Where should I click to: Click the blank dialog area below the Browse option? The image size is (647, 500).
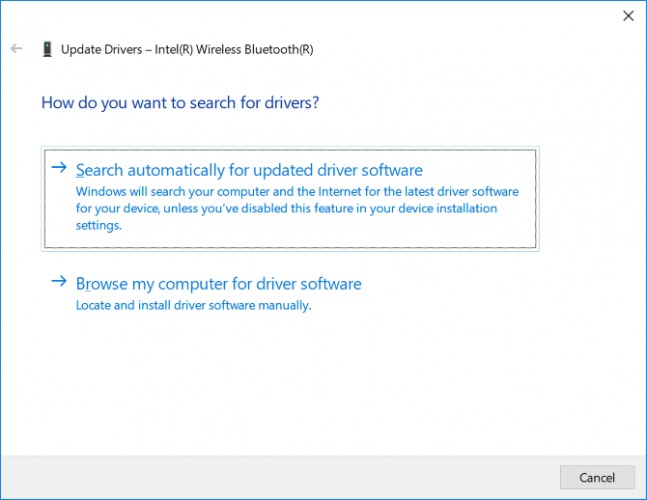[x=320, y=390]
